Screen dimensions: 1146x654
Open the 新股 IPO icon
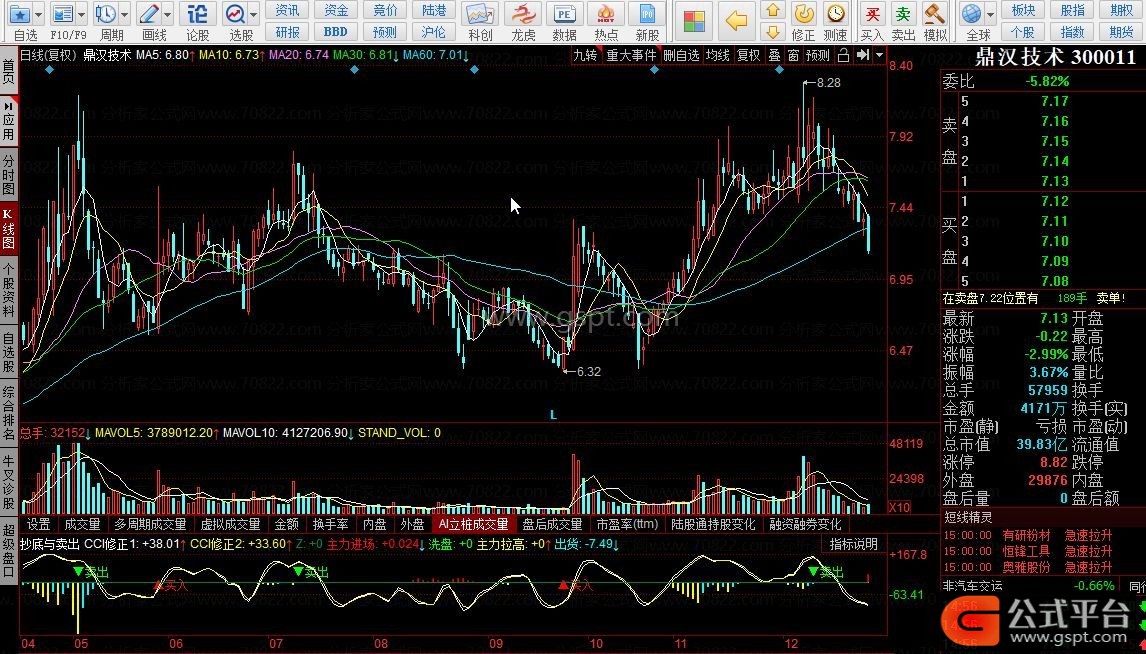point(647,14)
